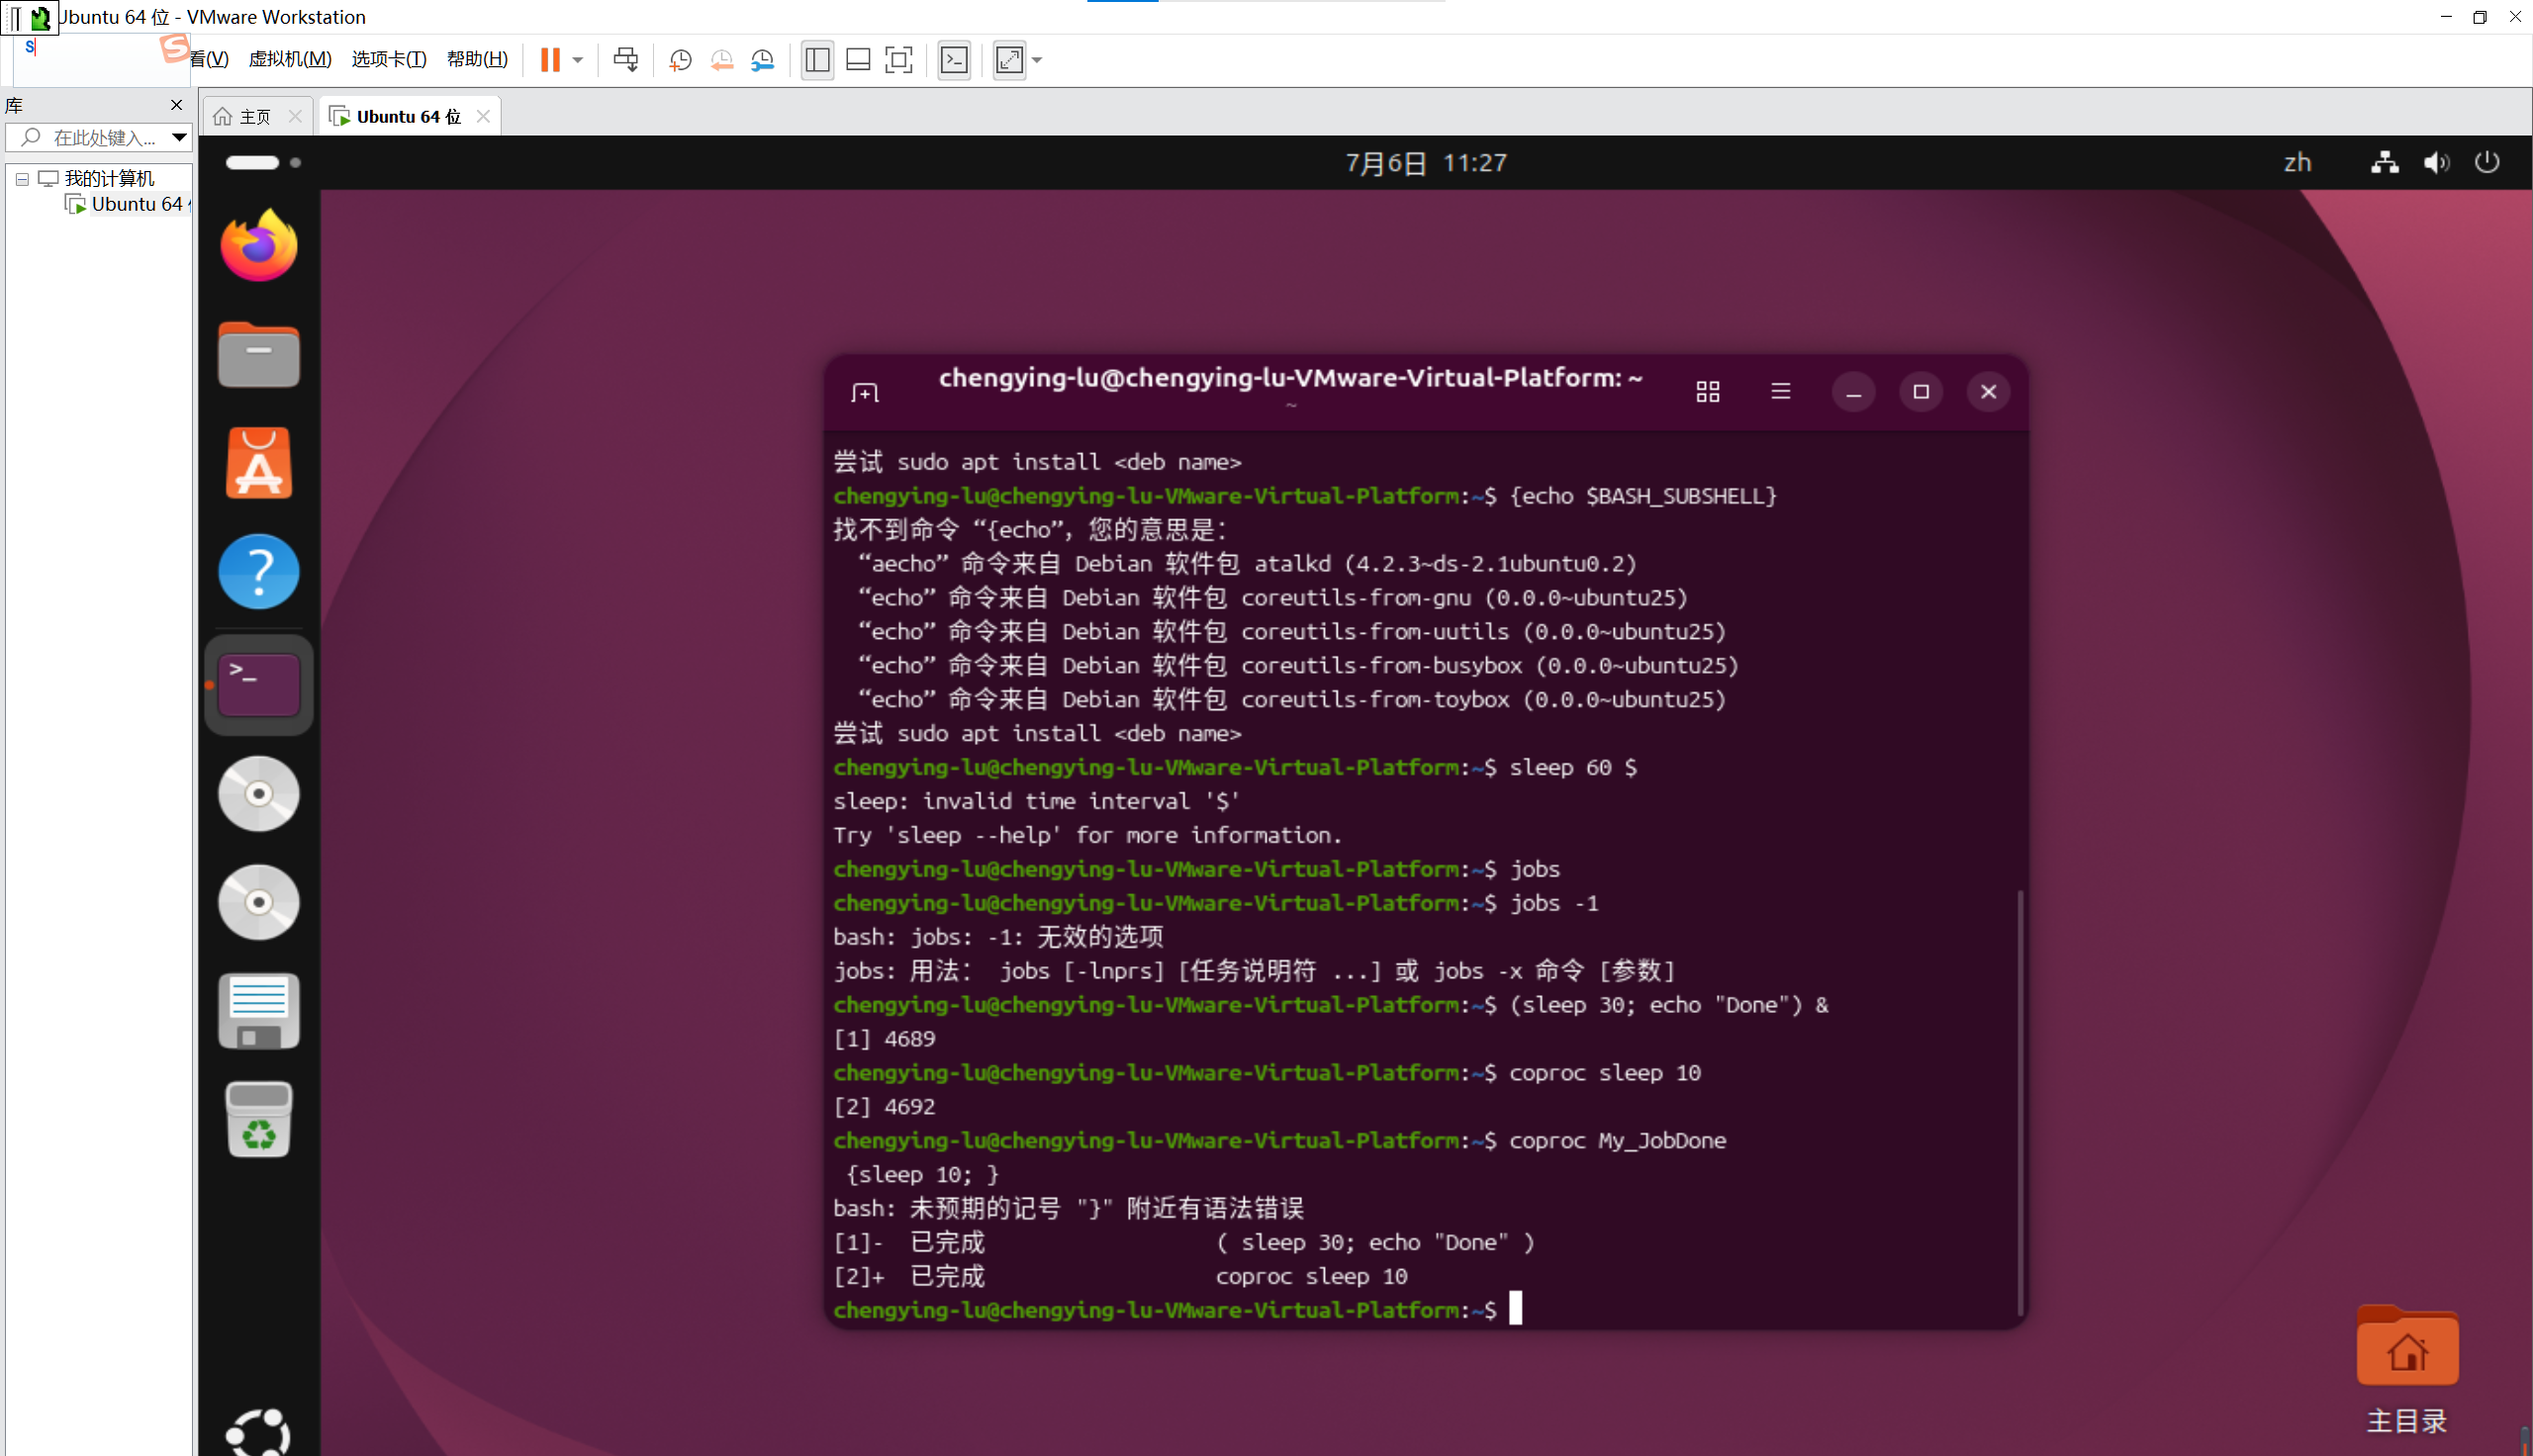Open the 虚拟机(M) menu
Viewport: 2533px width, 1456px height.
(290, 59)
